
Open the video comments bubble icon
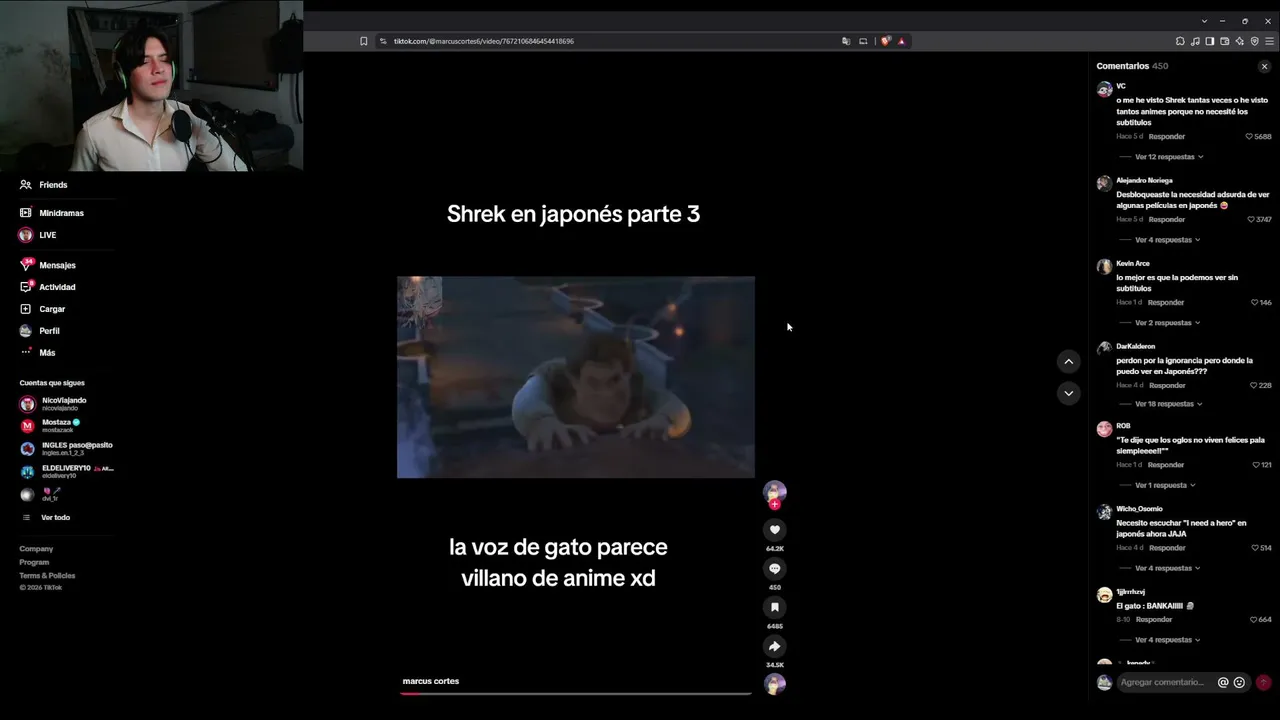(774, 569)
